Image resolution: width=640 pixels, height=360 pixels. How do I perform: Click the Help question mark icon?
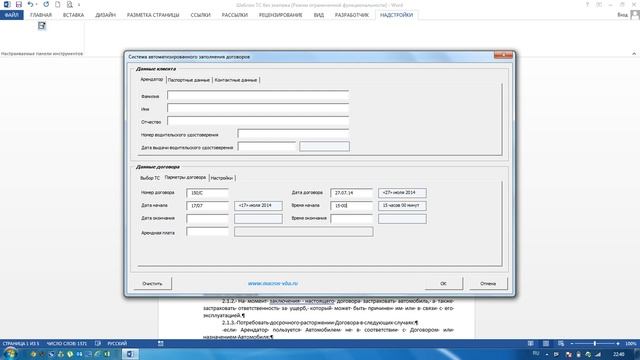(587, 4)
